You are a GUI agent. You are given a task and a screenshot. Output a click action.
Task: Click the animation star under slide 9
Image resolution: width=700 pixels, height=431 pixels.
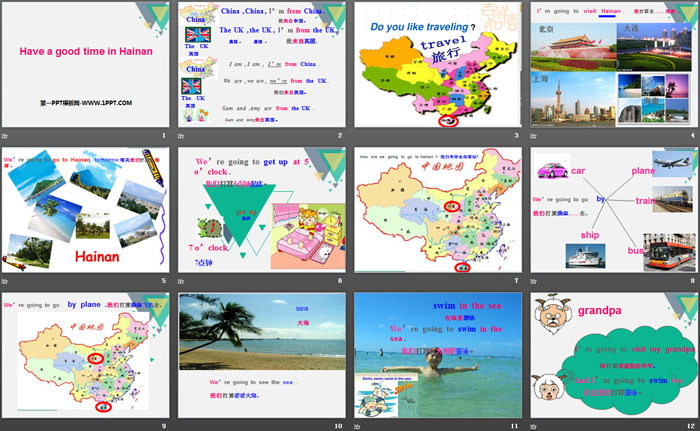(x=5, y=424)
